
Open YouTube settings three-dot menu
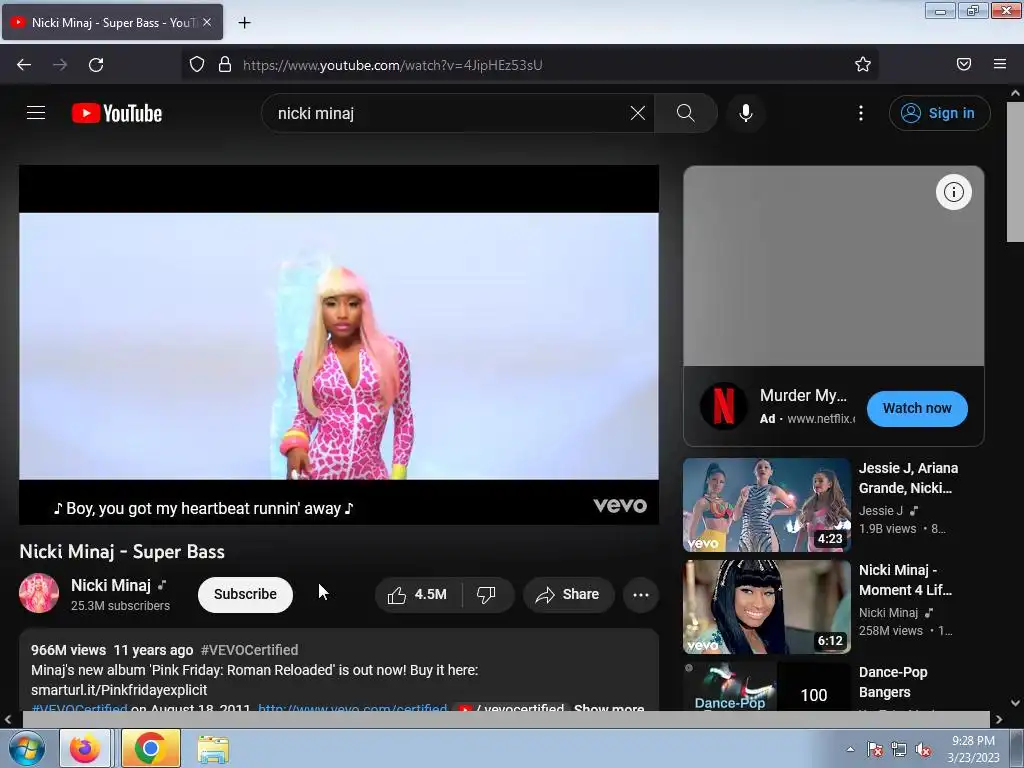pos(861,113)
